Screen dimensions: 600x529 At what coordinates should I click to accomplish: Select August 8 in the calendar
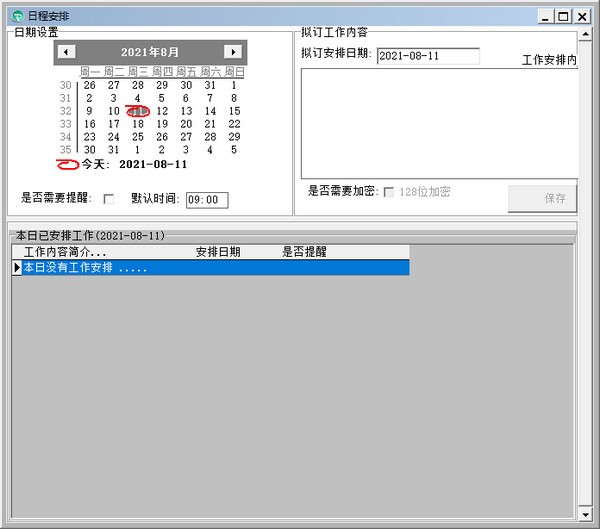point(234,98)
